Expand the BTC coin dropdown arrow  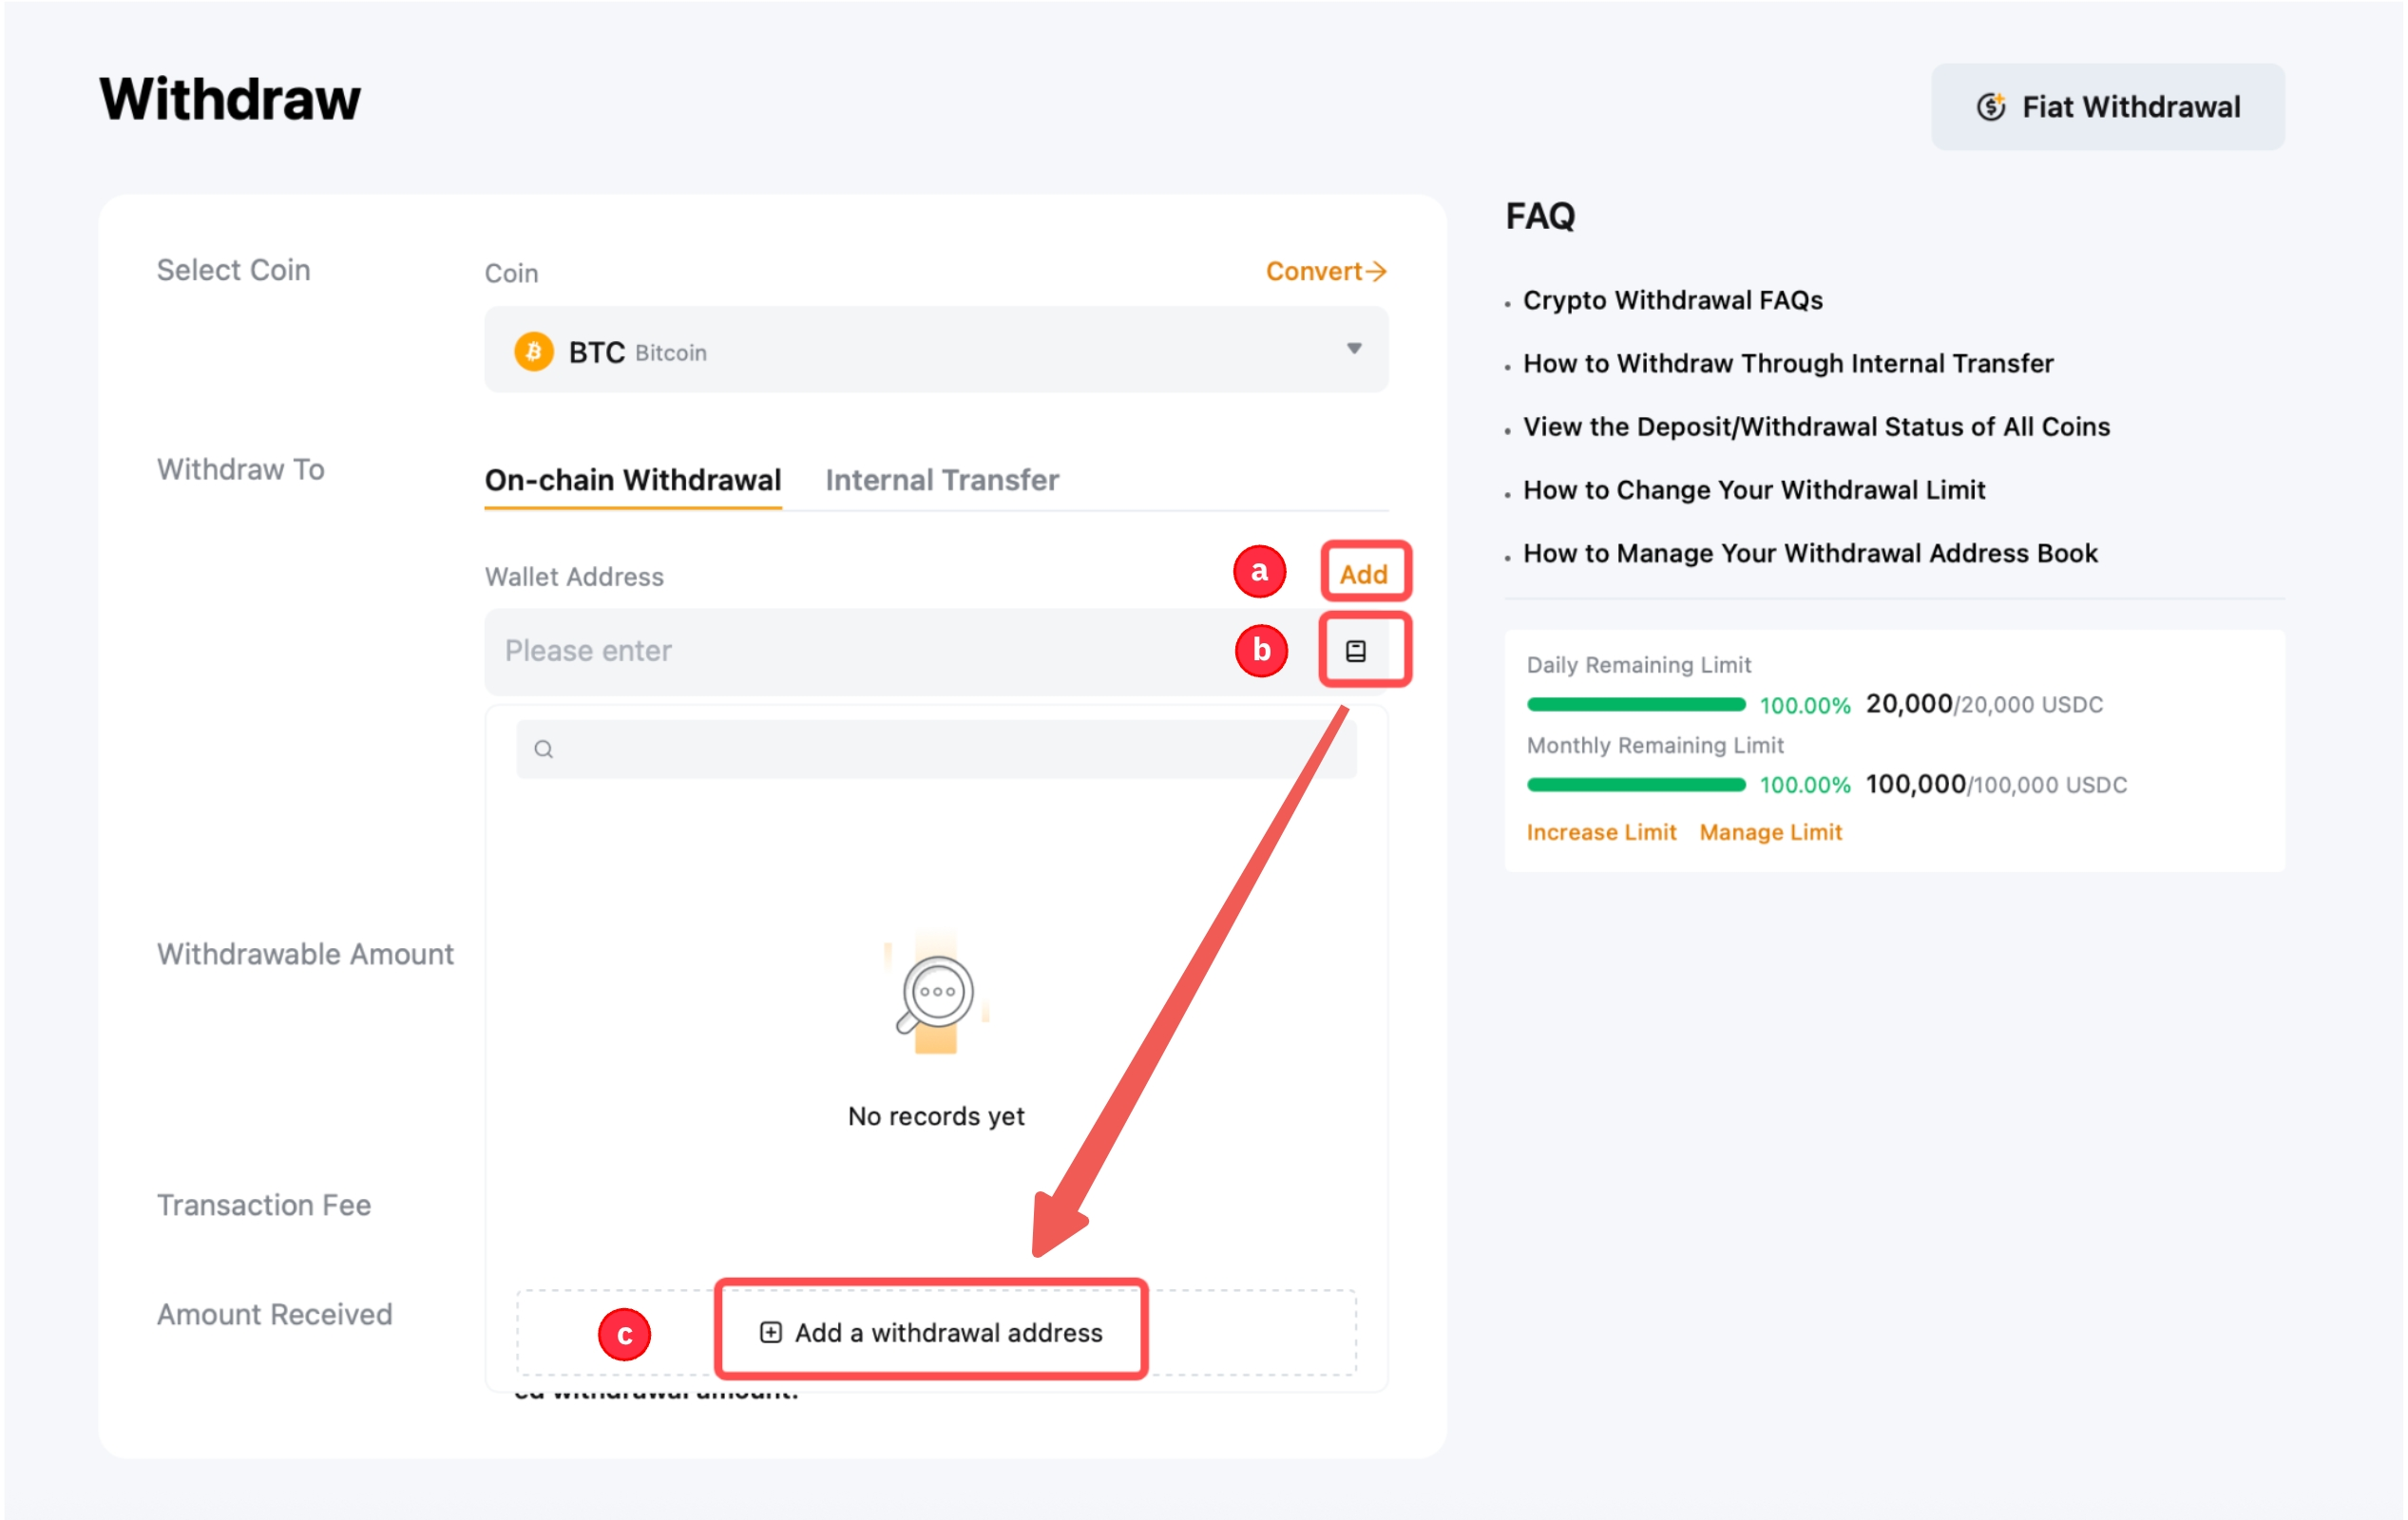[1353, 349]
